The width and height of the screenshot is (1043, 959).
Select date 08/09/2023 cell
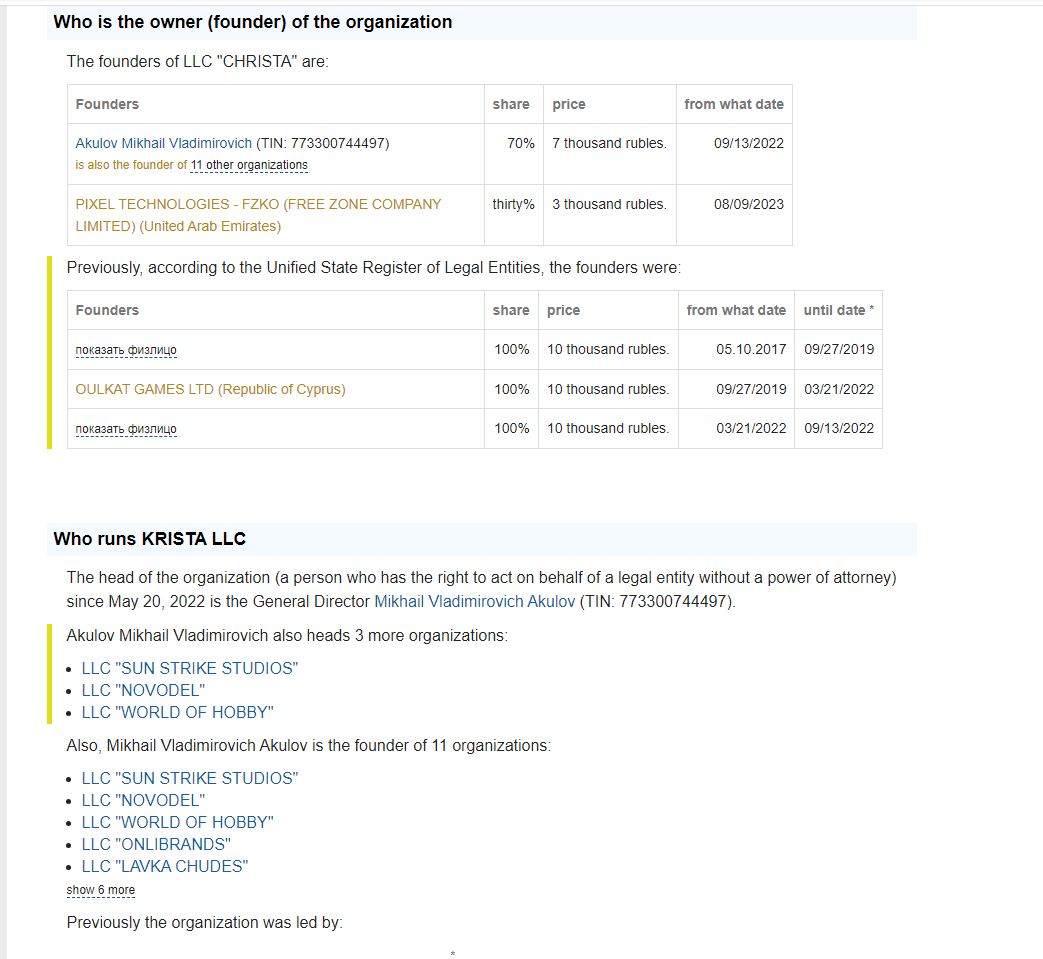(x=734, y=215)
